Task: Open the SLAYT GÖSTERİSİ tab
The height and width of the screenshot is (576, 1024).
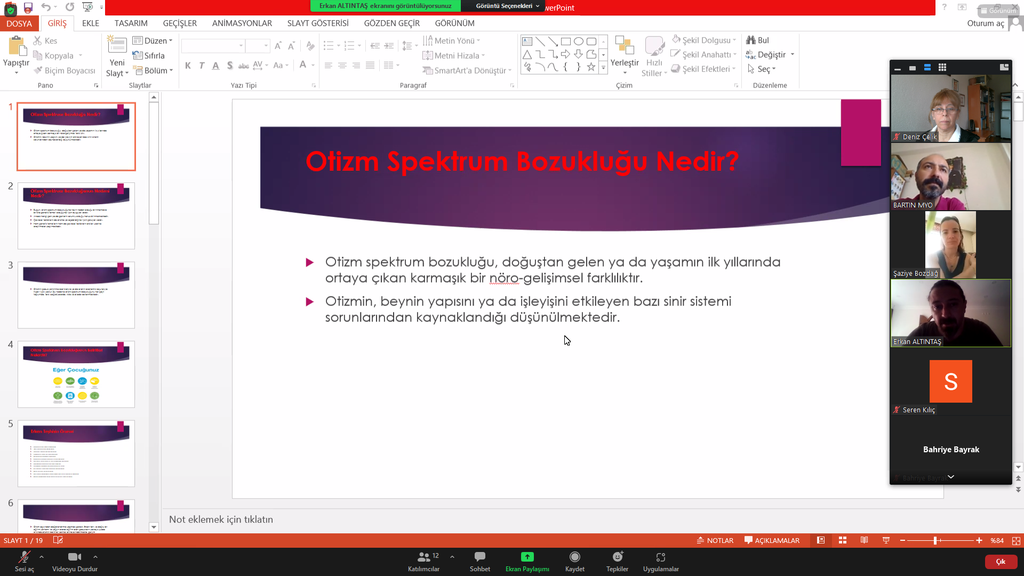Action: (x=318, y=23)
